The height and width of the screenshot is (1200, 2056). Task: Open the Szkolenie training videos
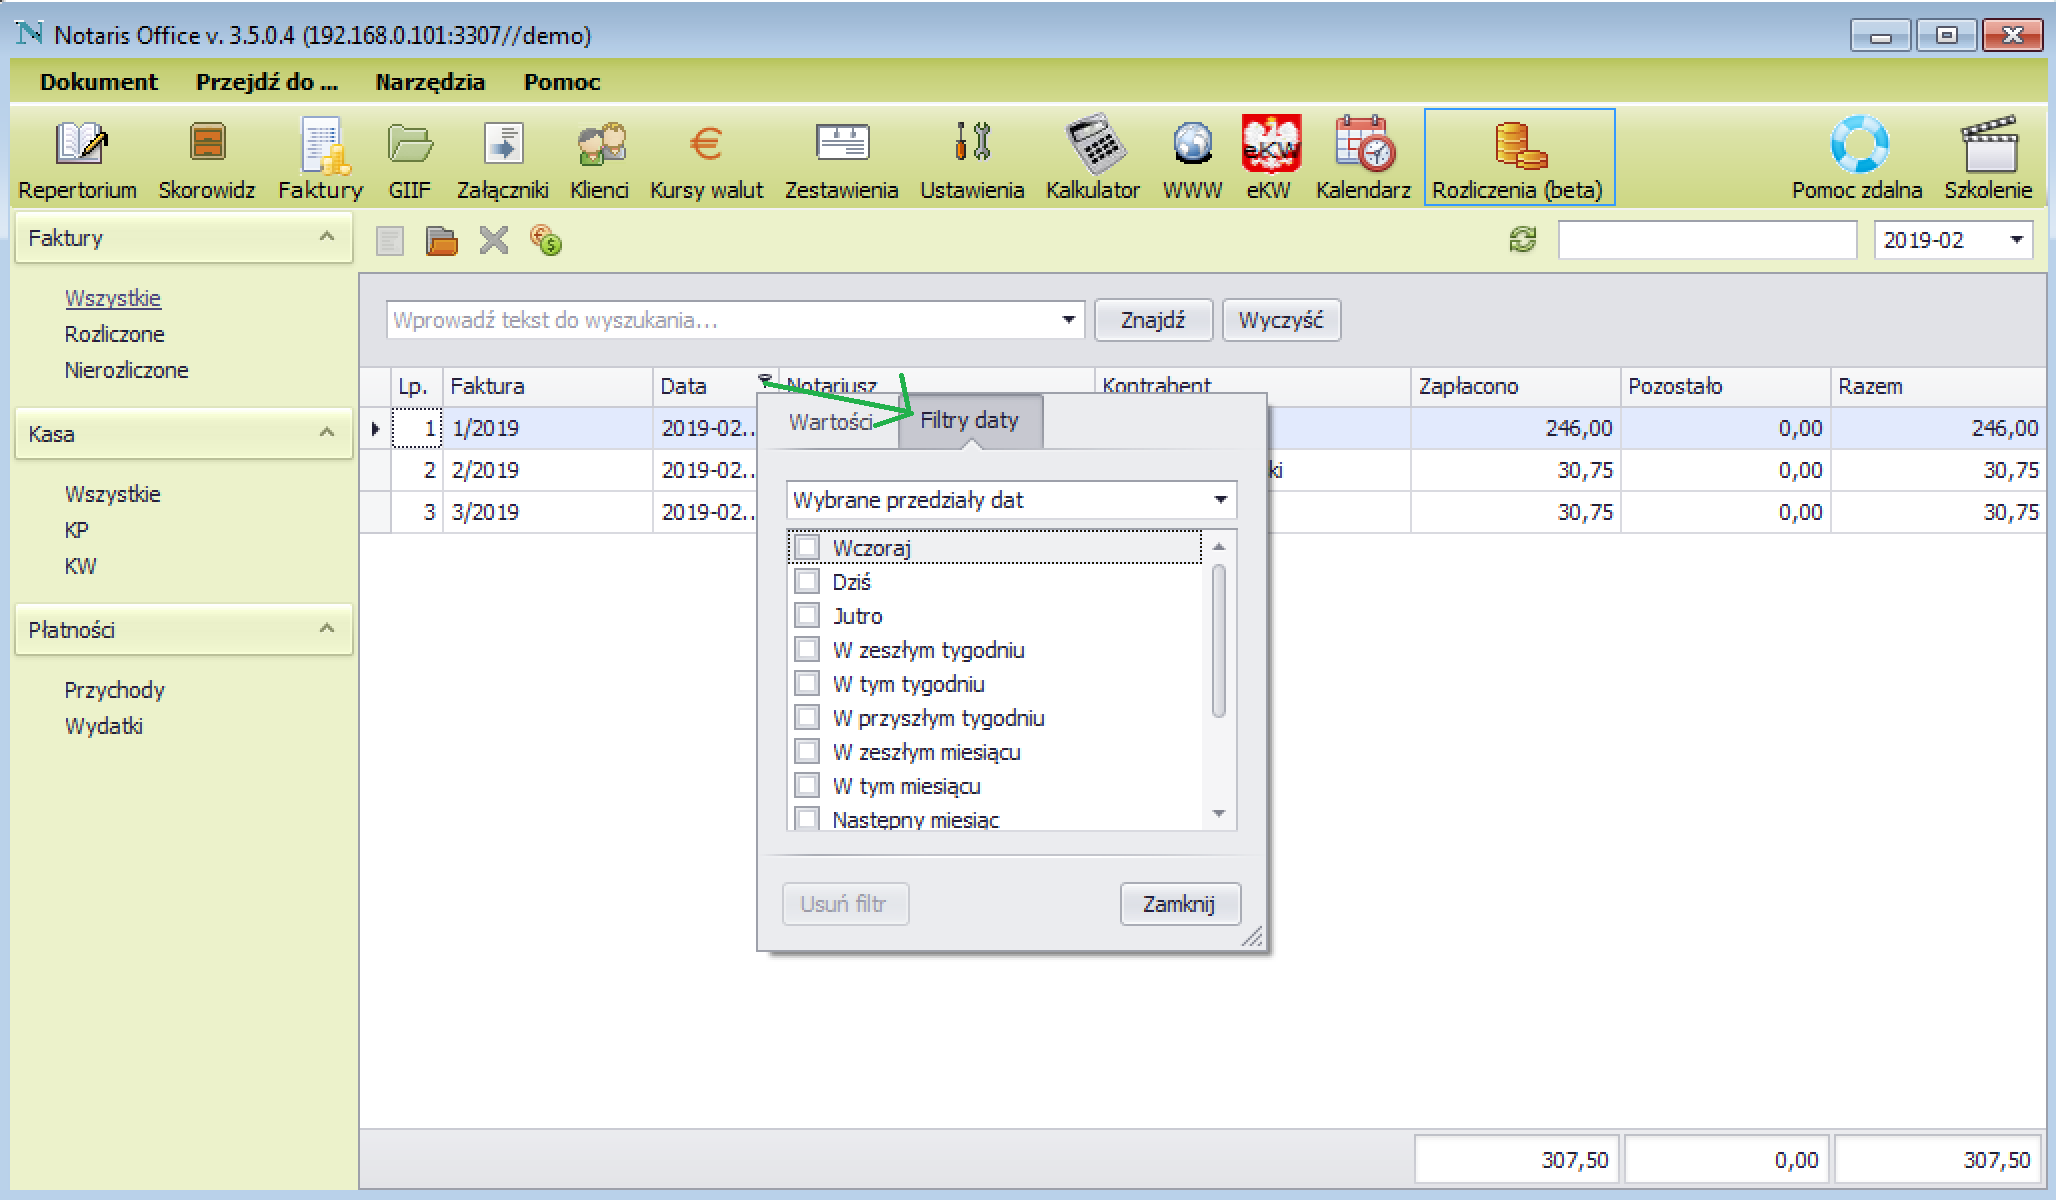point(1988,158)
